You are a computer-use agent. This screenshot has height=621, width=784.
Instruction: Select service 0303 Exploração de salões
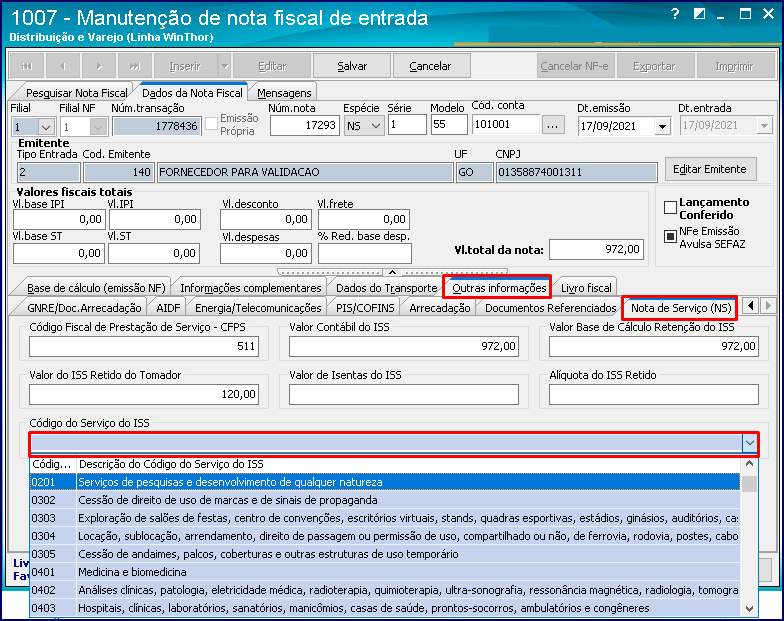(x=385, y=518)
